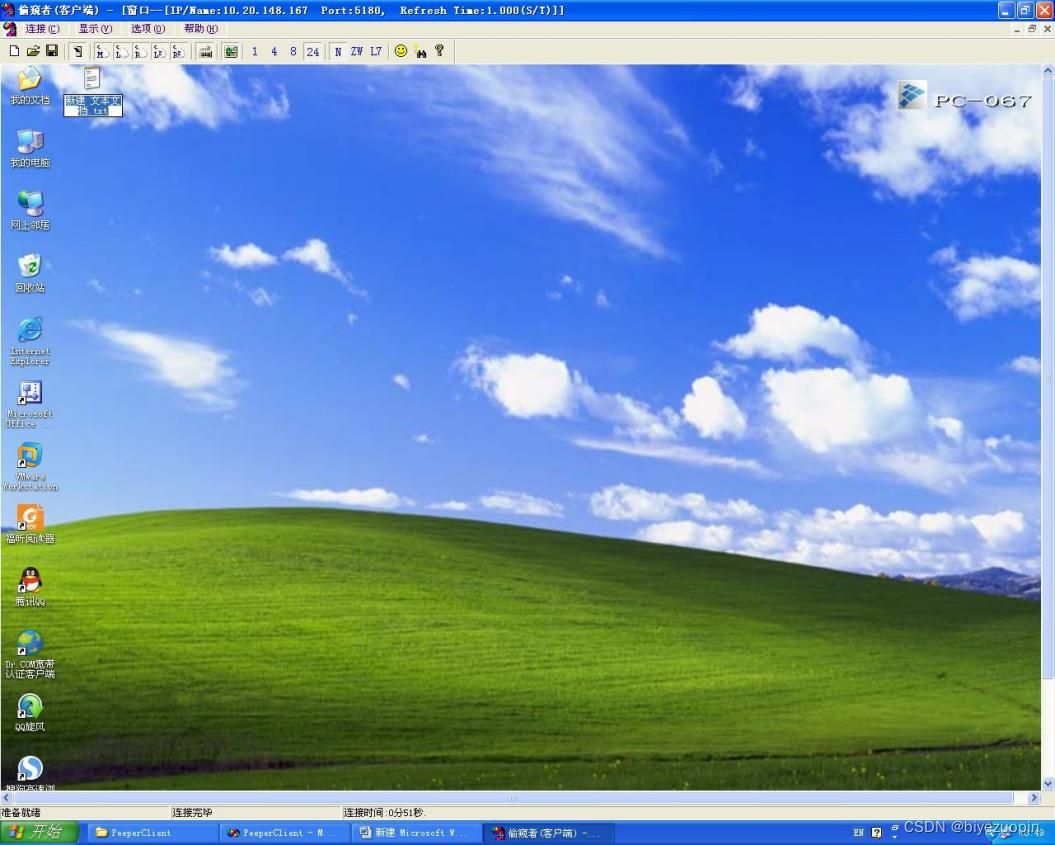Click the vertical scrollbar down arrow

1048,784
